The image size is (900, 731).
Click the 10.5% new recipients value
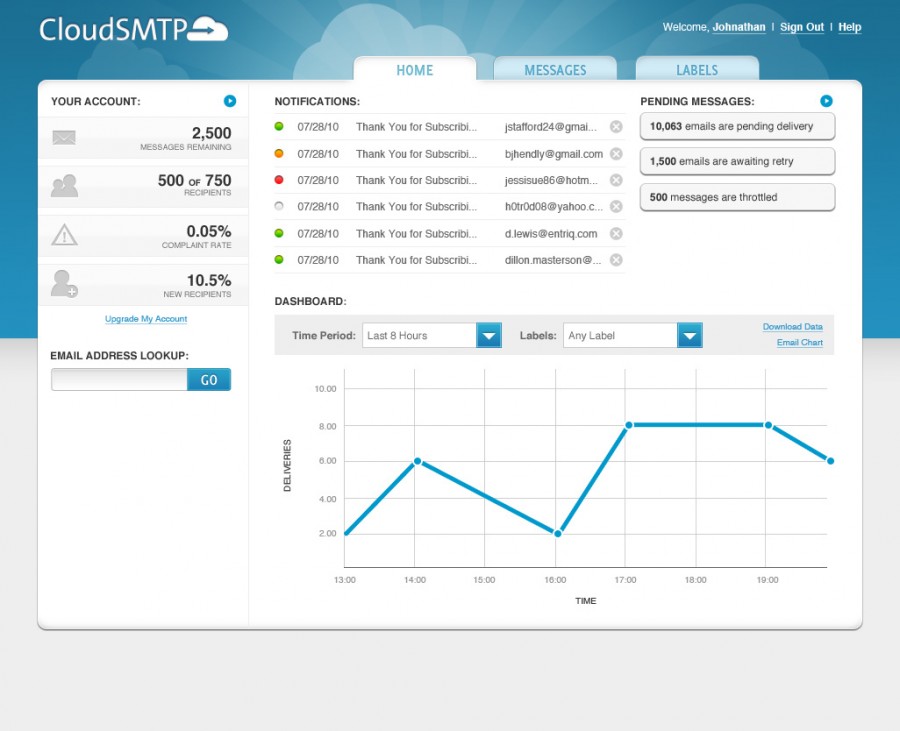pyautogui.click(x=209, y=281)
